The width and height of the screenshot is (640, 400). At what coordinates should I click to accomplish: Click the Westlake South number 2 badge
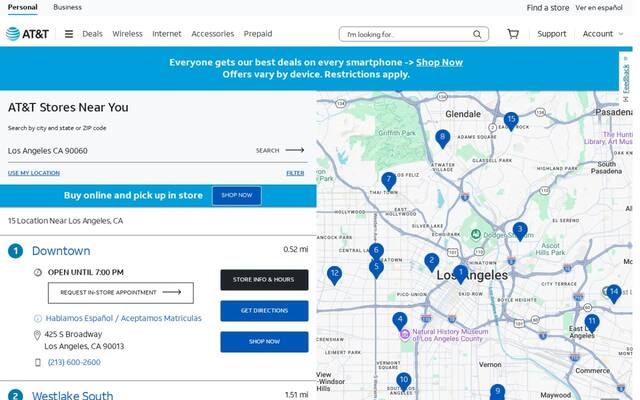[x=16, y=395]
